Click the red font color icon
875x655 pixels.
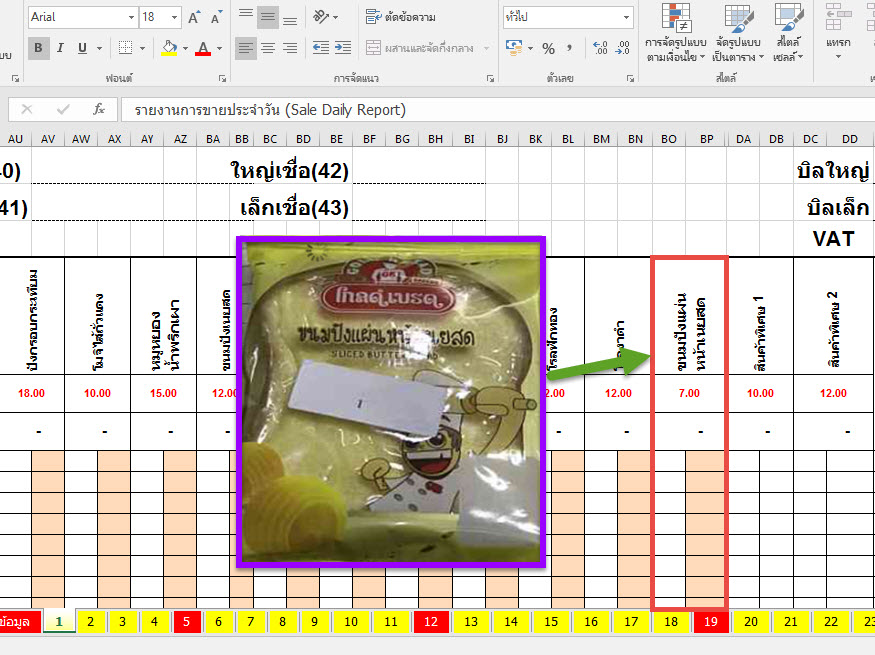tap(204, 48)
